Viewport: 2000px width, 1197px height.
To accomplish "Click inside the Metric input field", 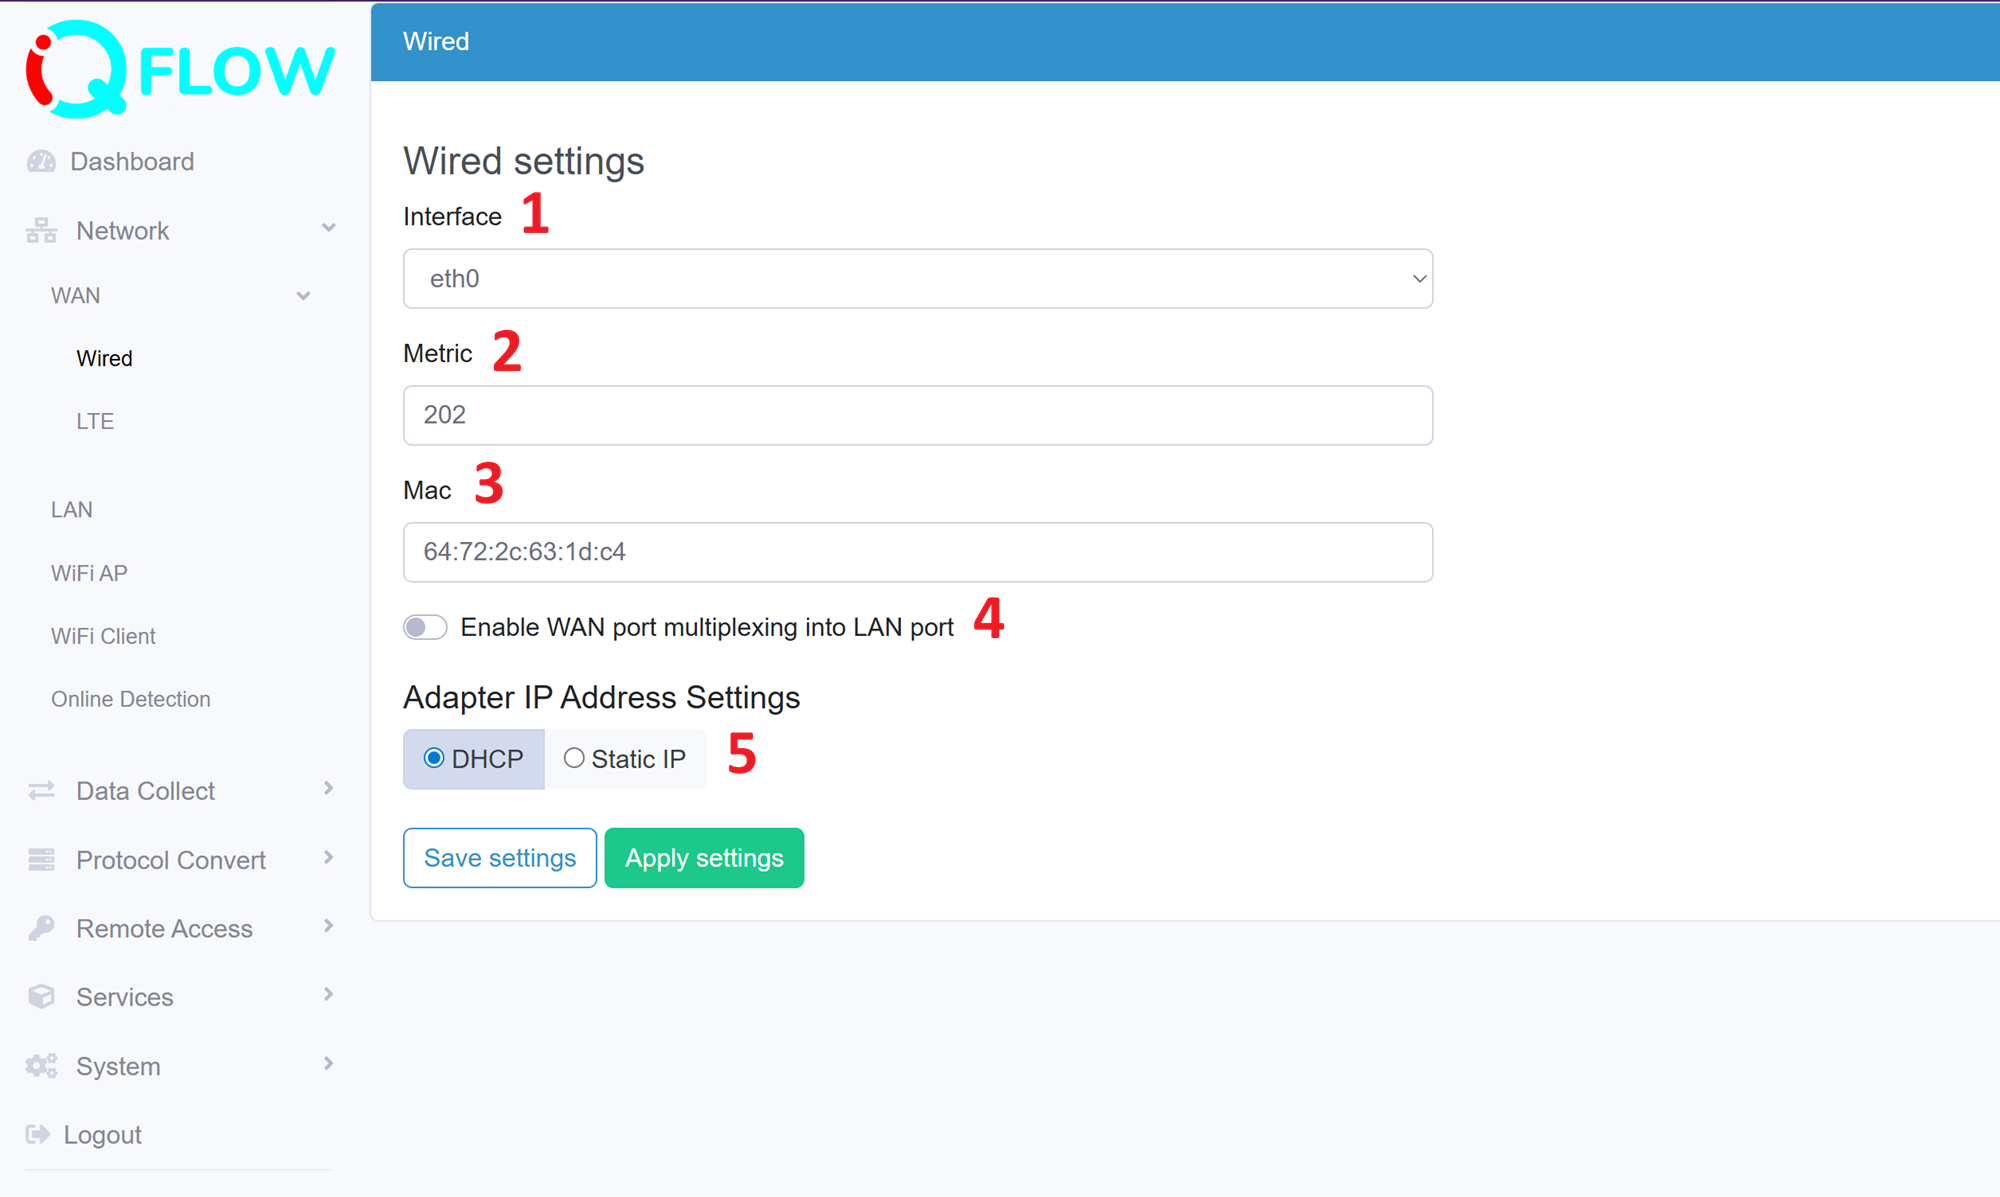I will click(x=917, y=415).
